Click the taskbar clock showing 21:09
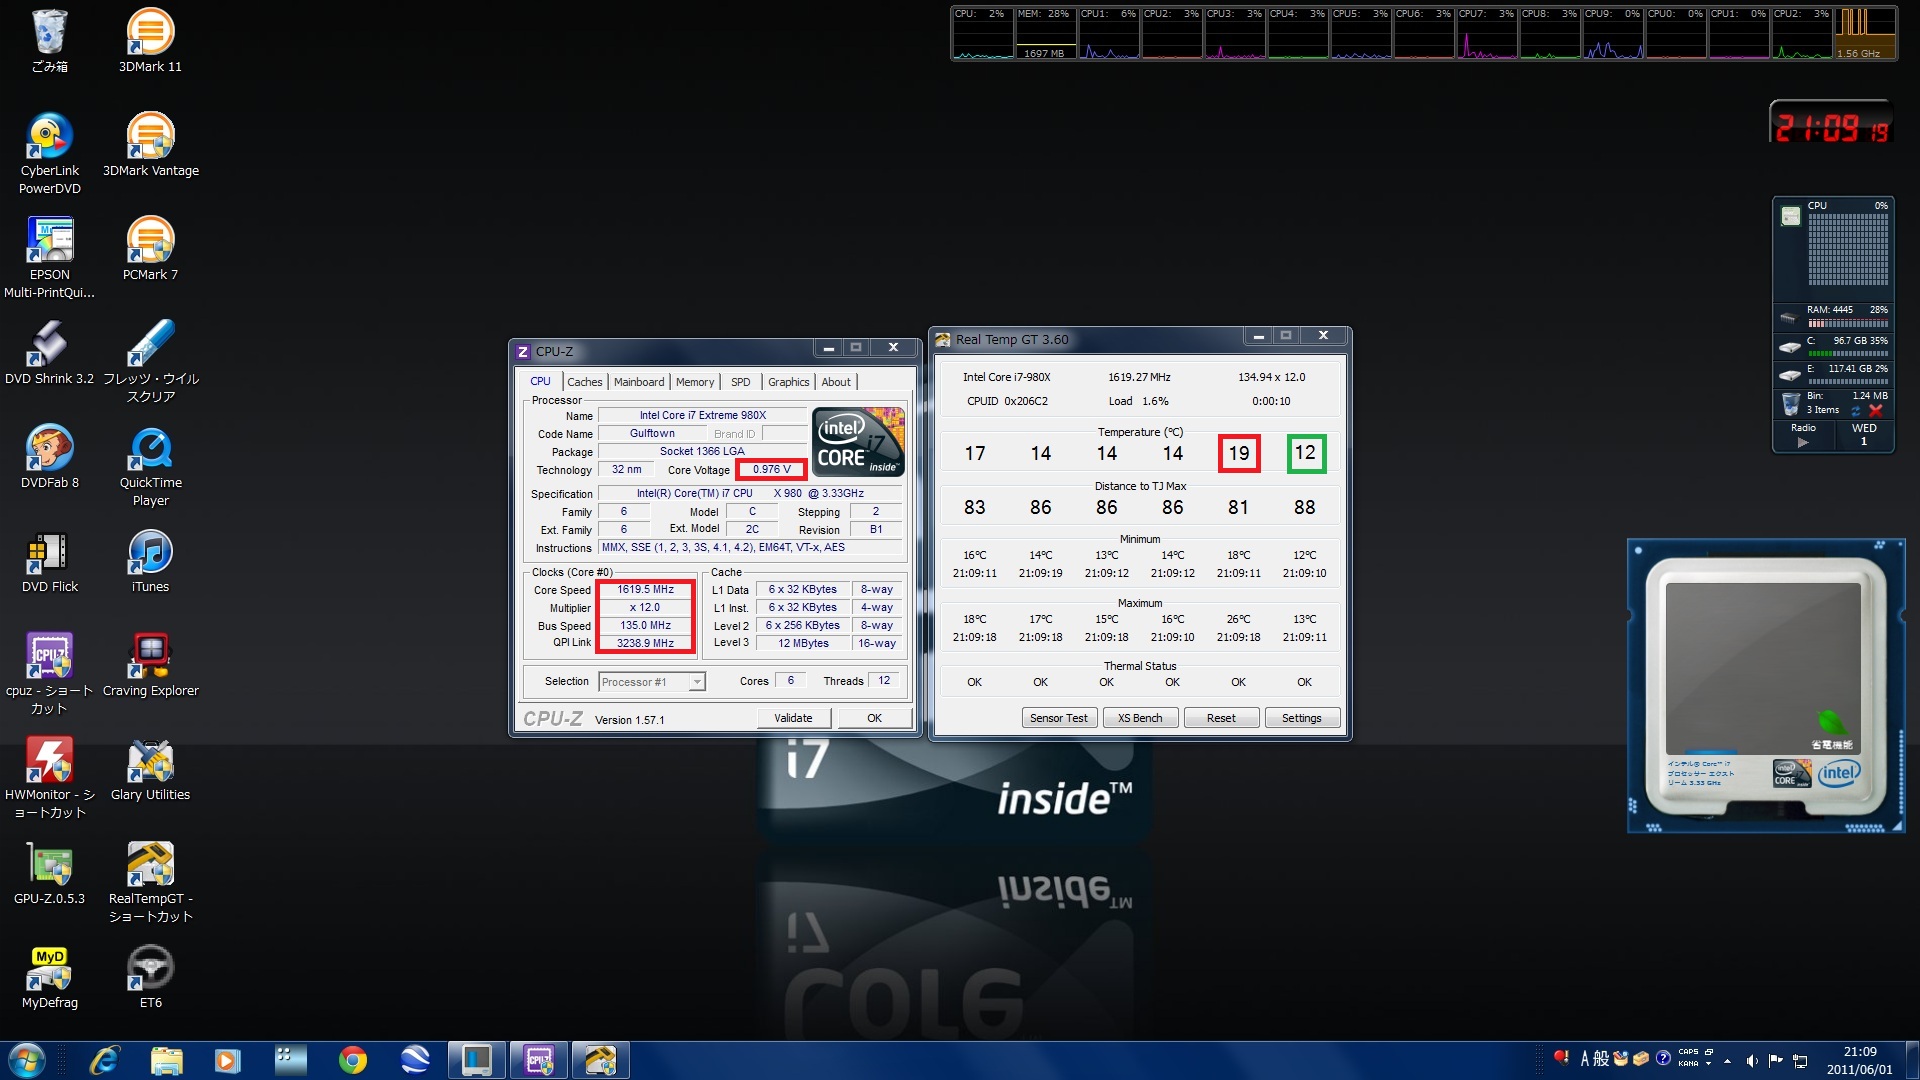Viewport: 1920px width, 1080px height. click(x=1860, y=1060)
